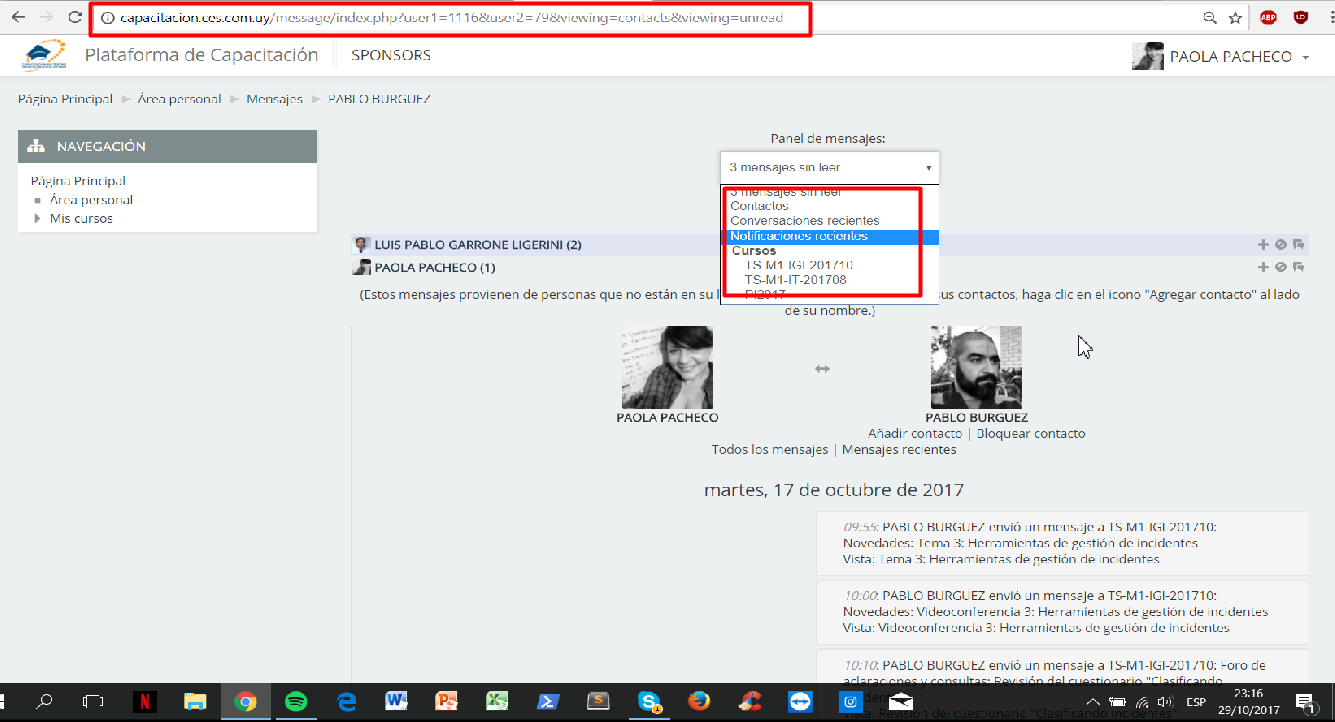Add contact icon on Luis Pablo Garrone row
Image resolution: width=1335 pixels, height=722 pixels.
pos(1263,244)
